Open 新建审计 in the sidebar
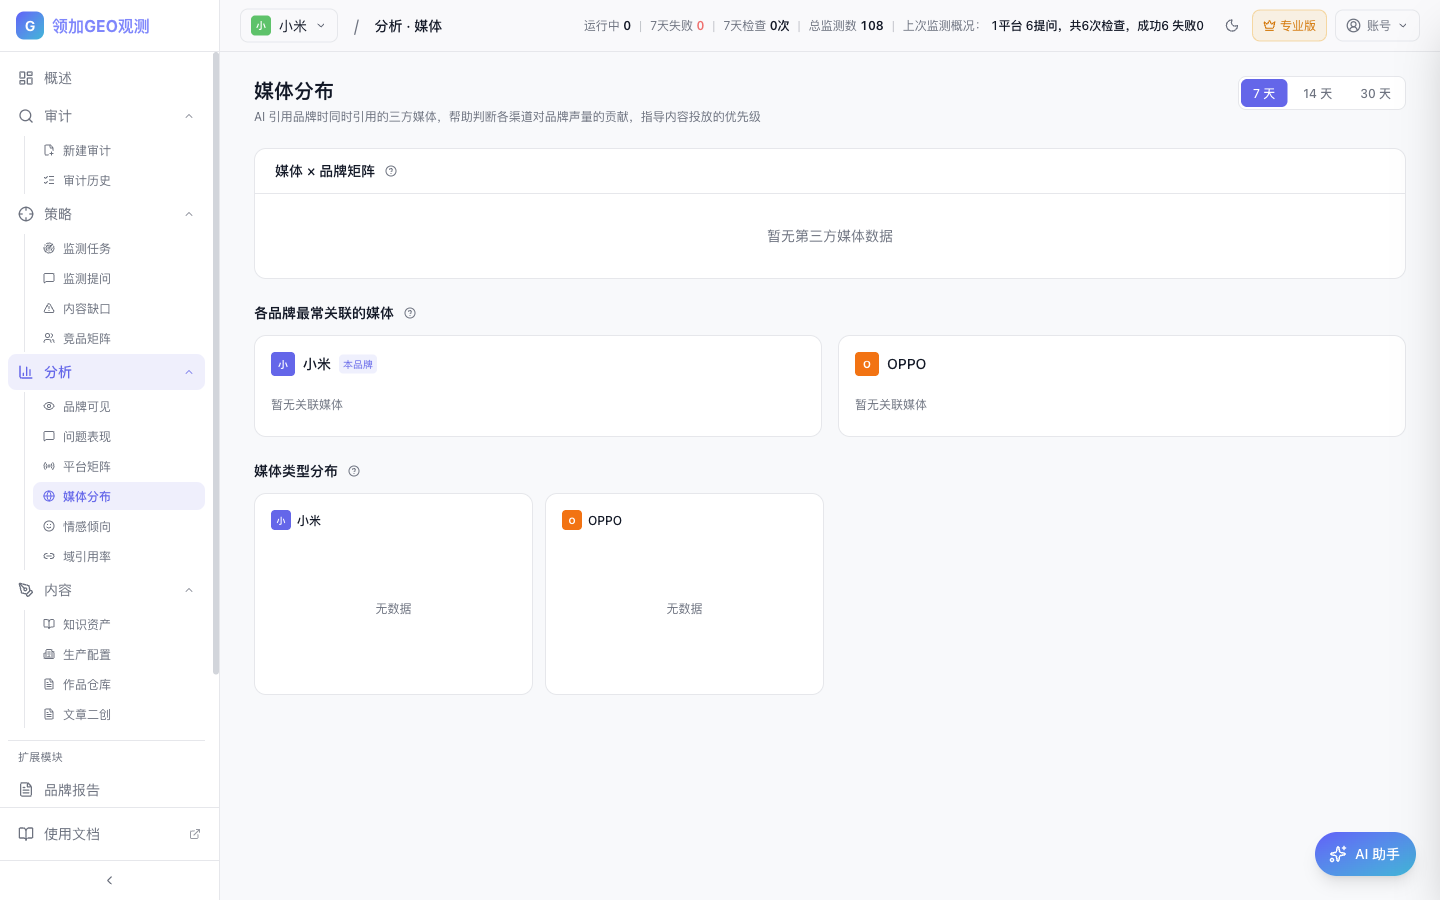 pos(119,150)
